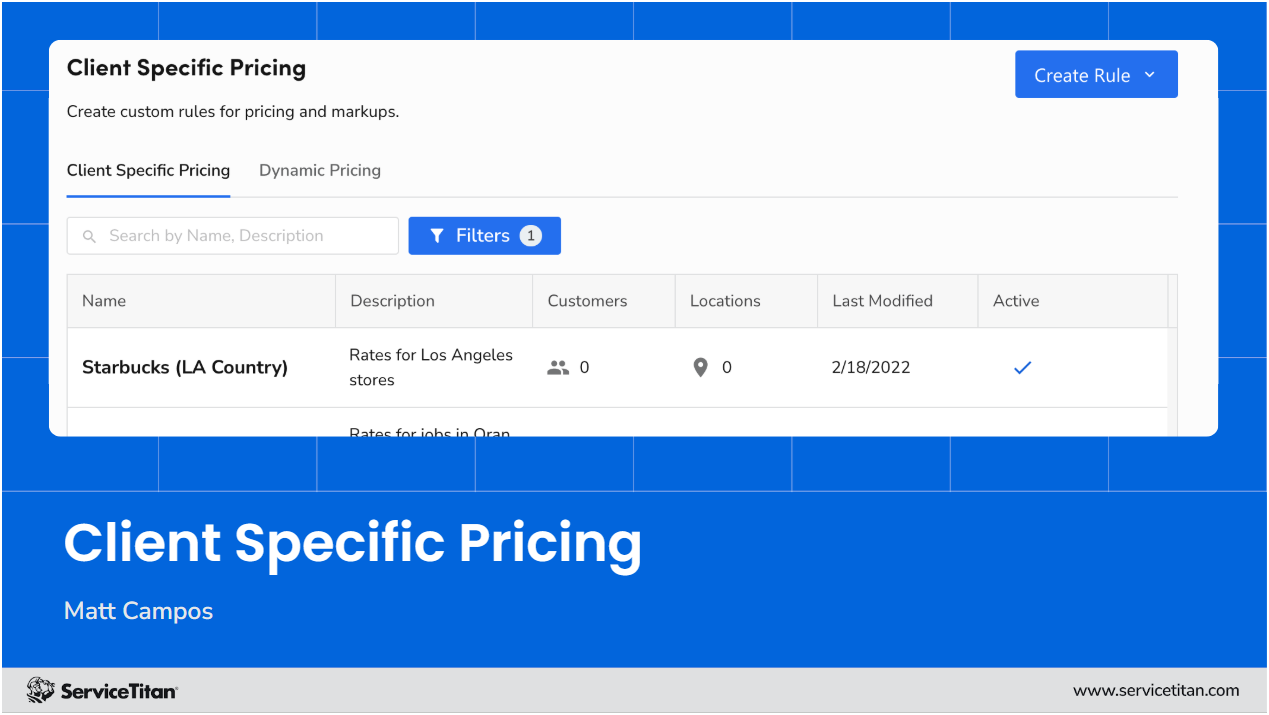Switch to the Dynamic Pricing tab
Screen dimensions: 1269x715
[319, 170]
